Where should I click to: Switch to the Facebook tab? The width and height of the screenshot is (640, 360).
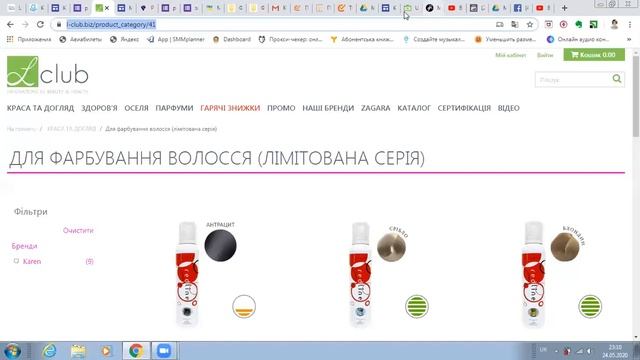(x=520, y=8)
